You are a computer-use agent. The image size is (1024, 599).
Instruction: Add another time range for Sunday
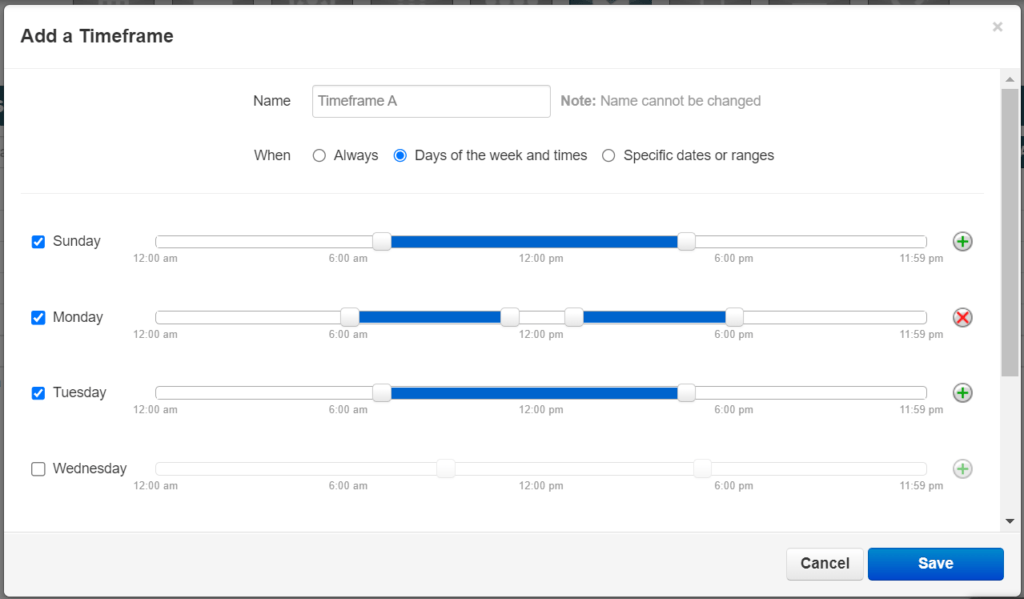click(962, 241)
